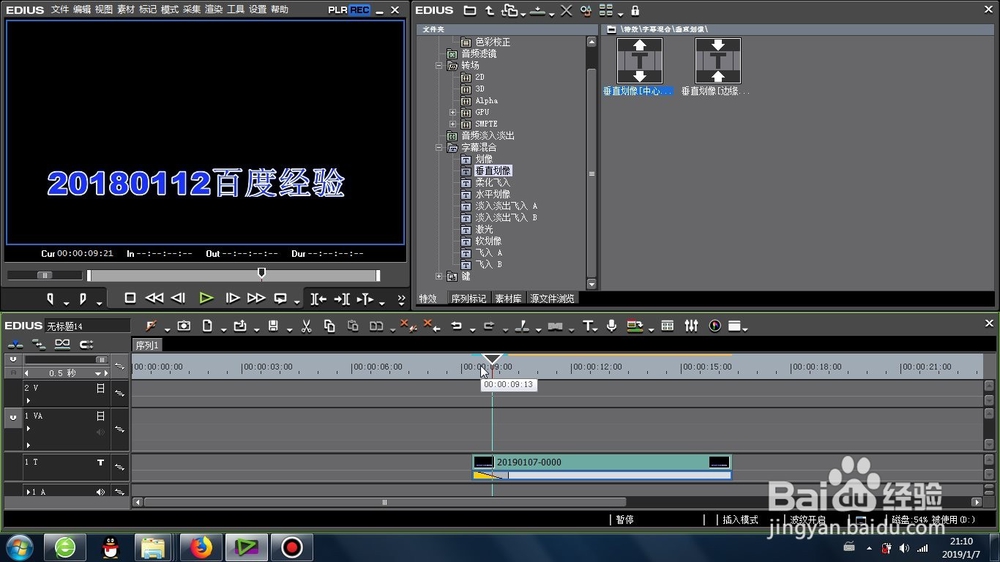Expand the 2 V track disclosure triangle
The height and width of the screenshot is (562, 1000).
(28, 401)
